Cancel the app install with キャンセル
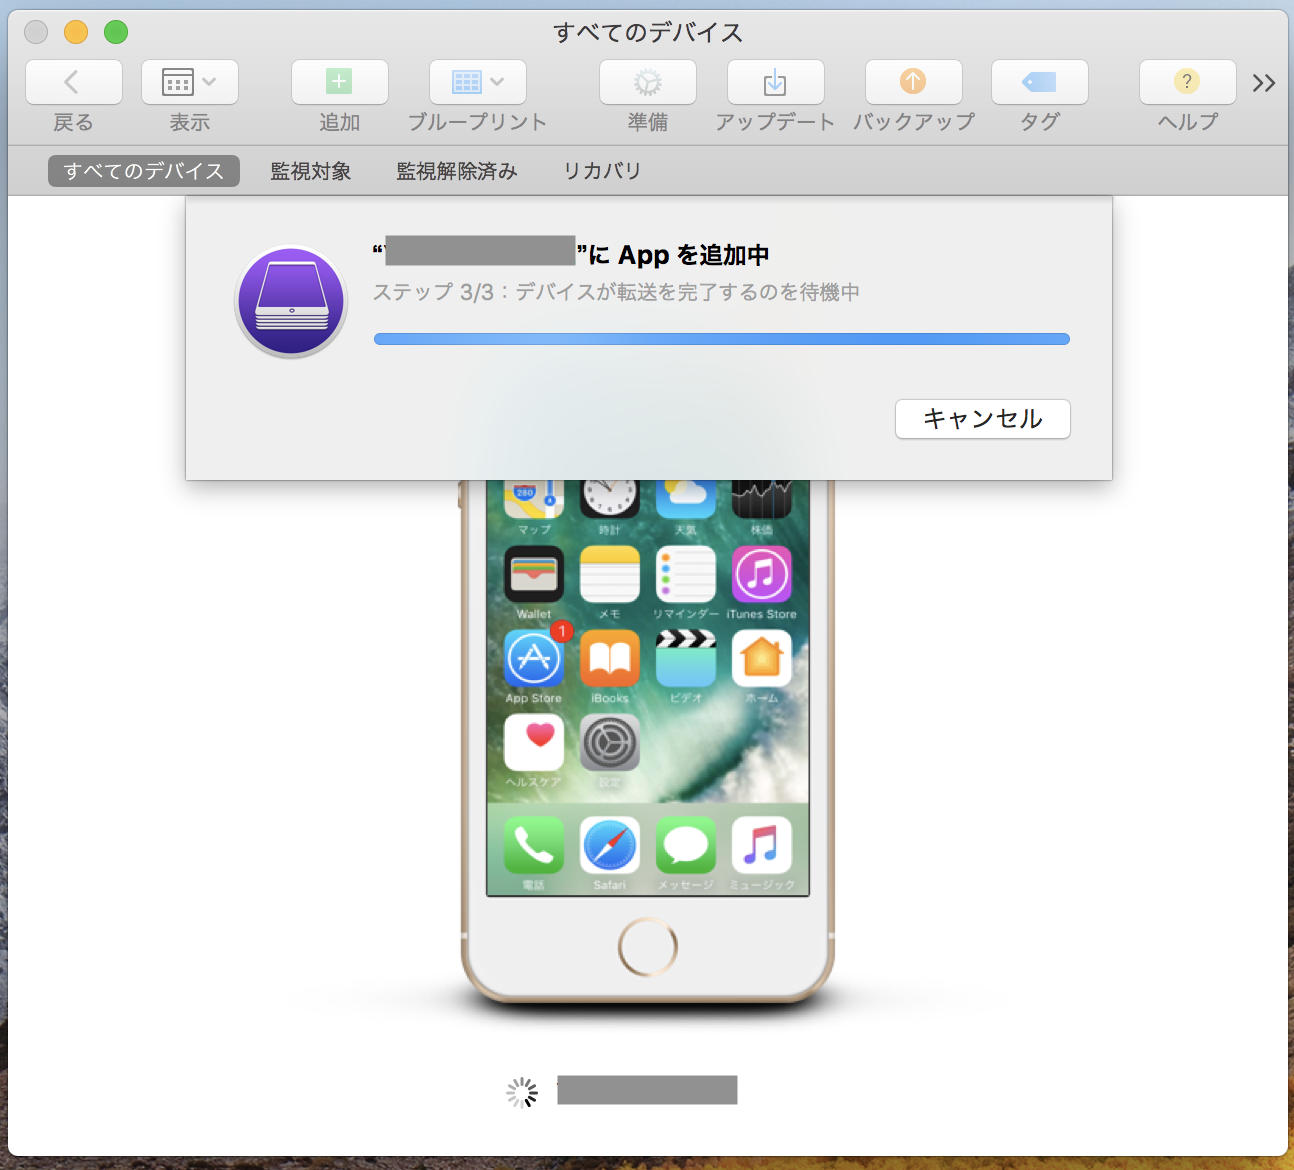Image resolution: width=1294 pixels, height=1170 pixels. (x=982, y=419)
